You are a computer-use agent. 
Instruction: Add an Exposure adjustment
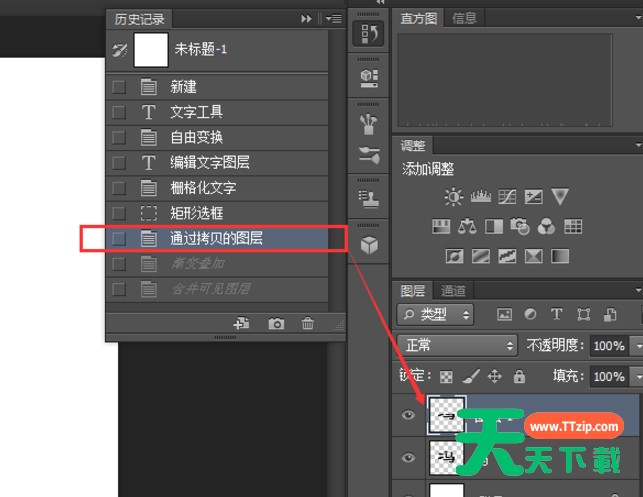(534, 197)
